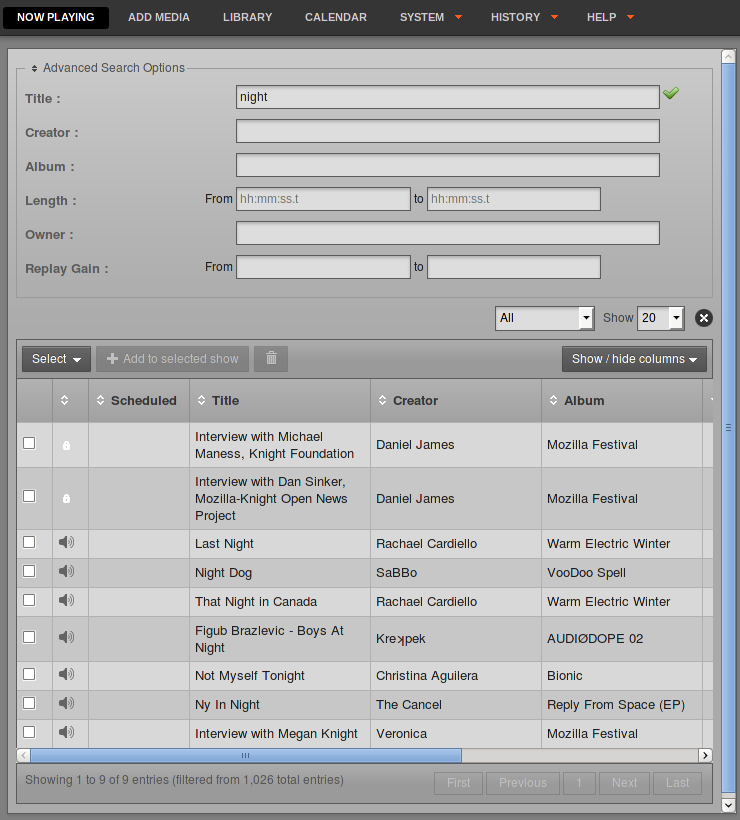Go to NOW PLAYING tab

click(x=56, y=17)
